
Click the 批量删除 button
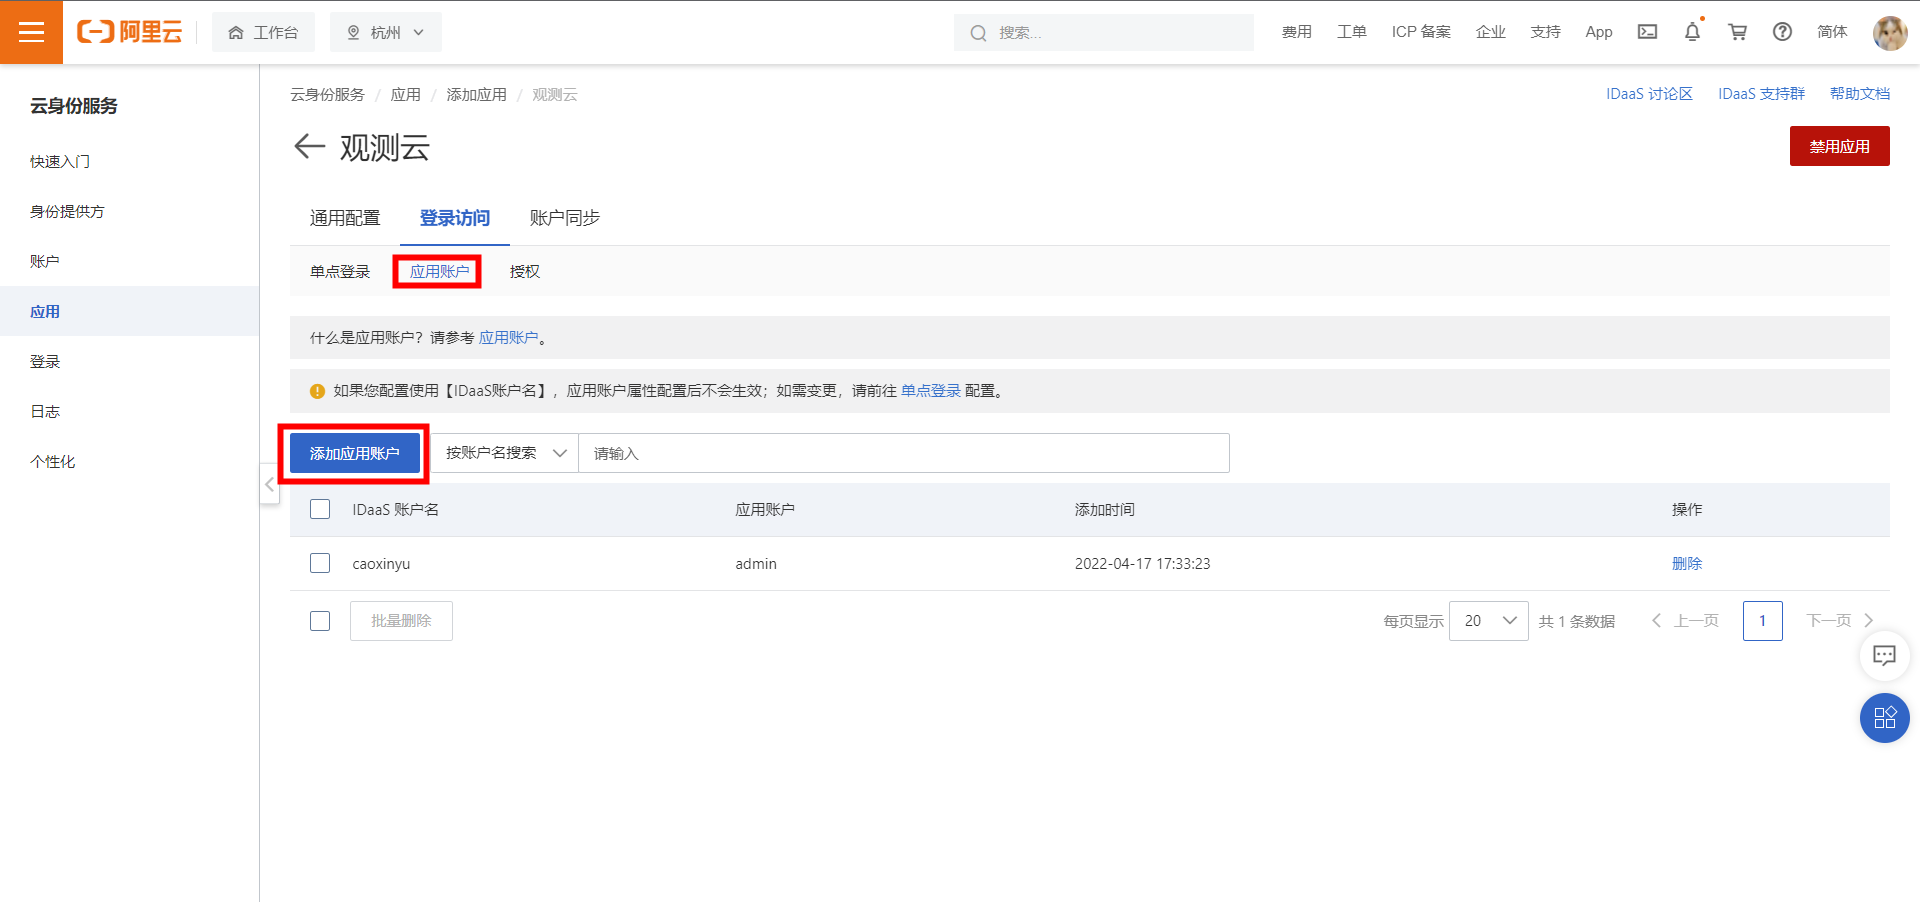coord(401,621)
